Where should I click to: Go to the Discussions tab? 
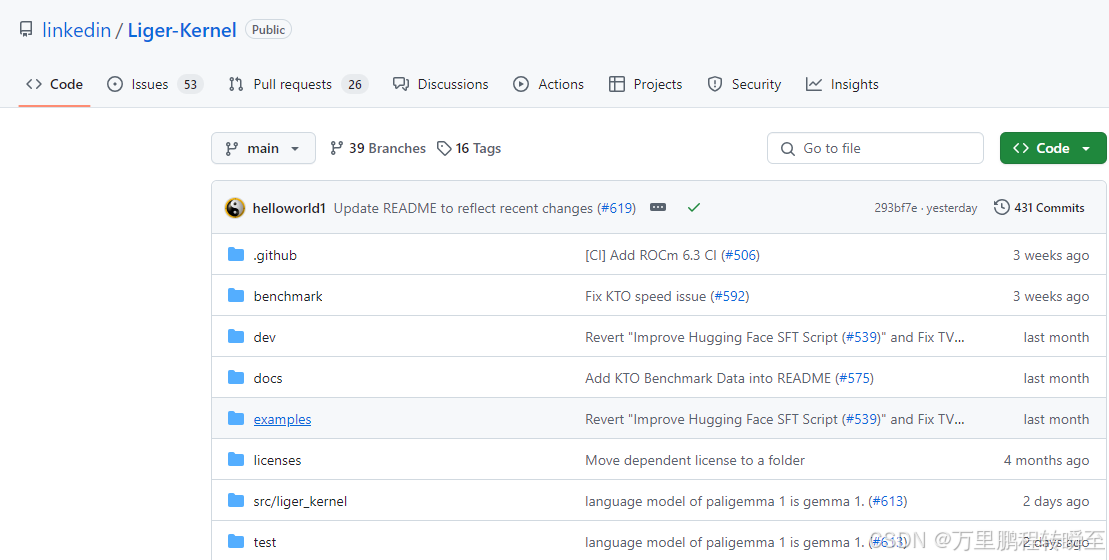click(441, 84)
